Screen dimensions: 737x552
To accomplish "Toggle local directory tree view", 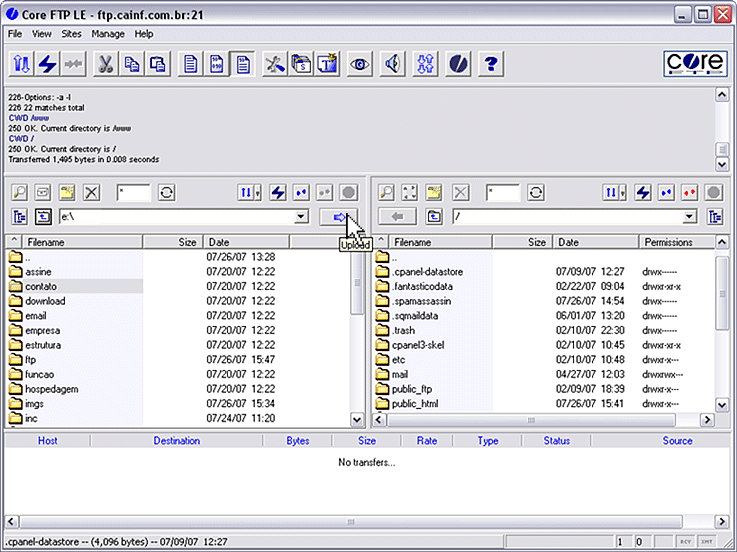I will click(x=19, y=217).
